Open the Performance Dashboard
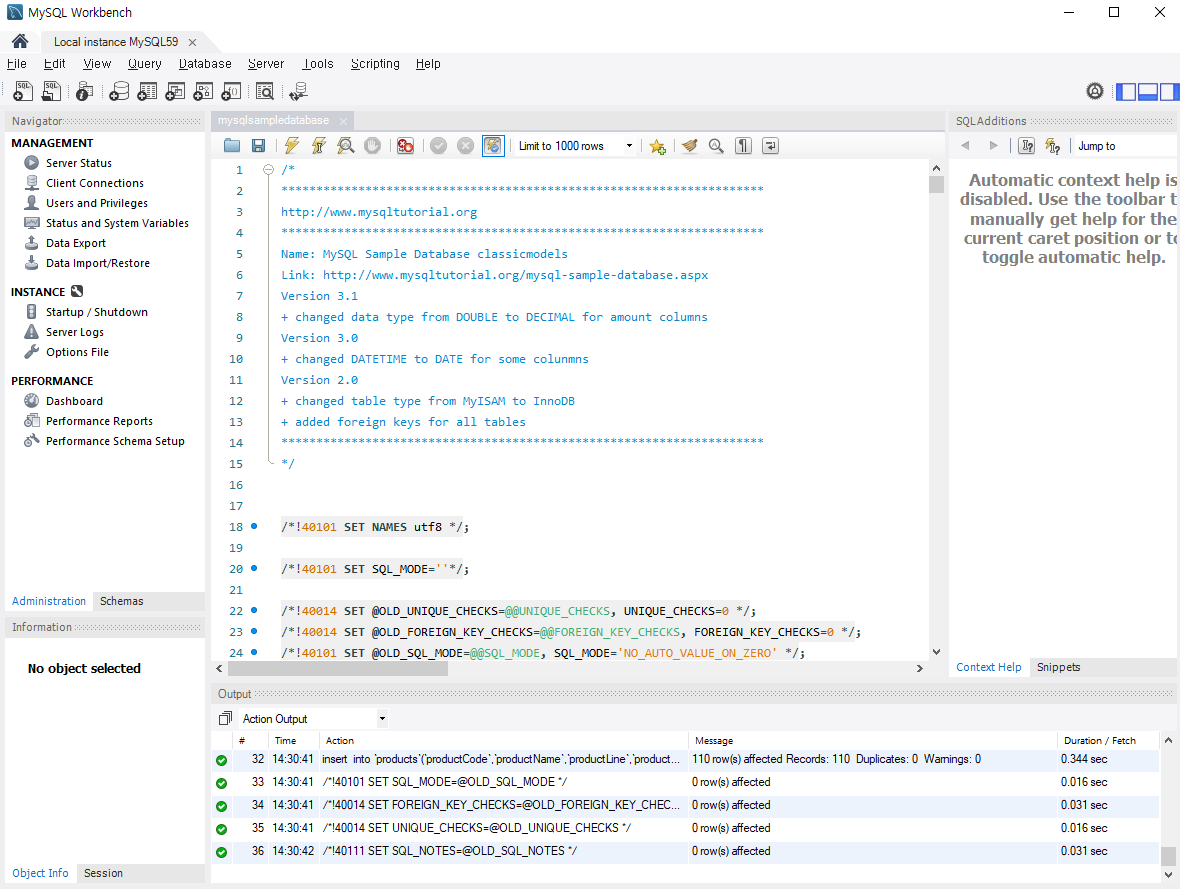Image resolution: width=1180 pixels, height=889 pixels. coord(74,401)
